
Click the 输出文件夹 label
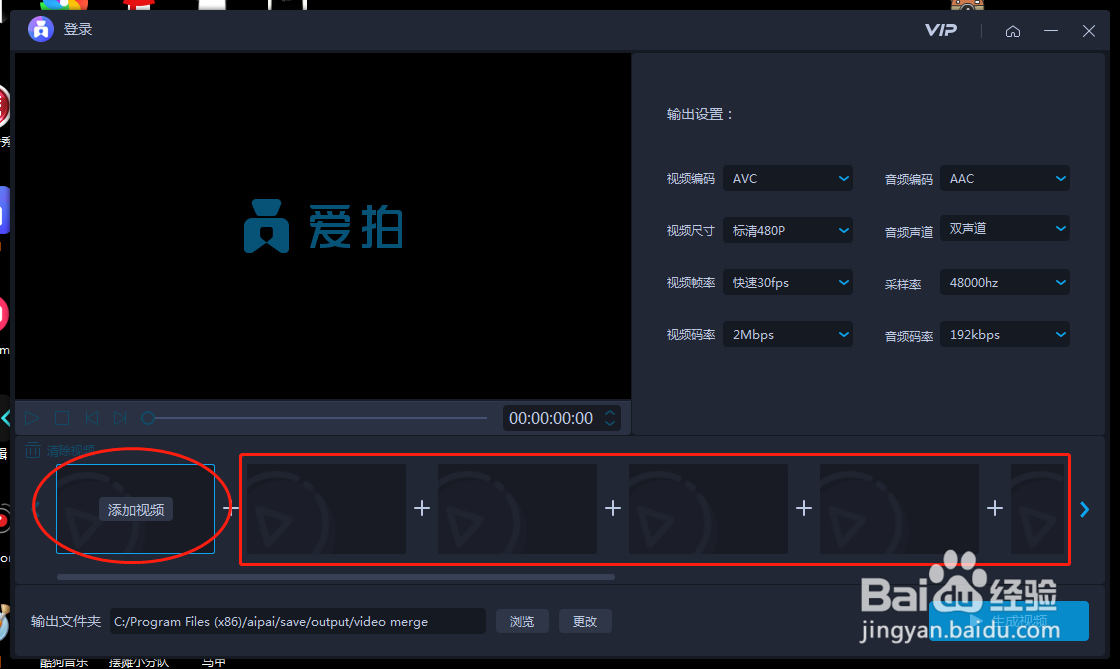66,621
